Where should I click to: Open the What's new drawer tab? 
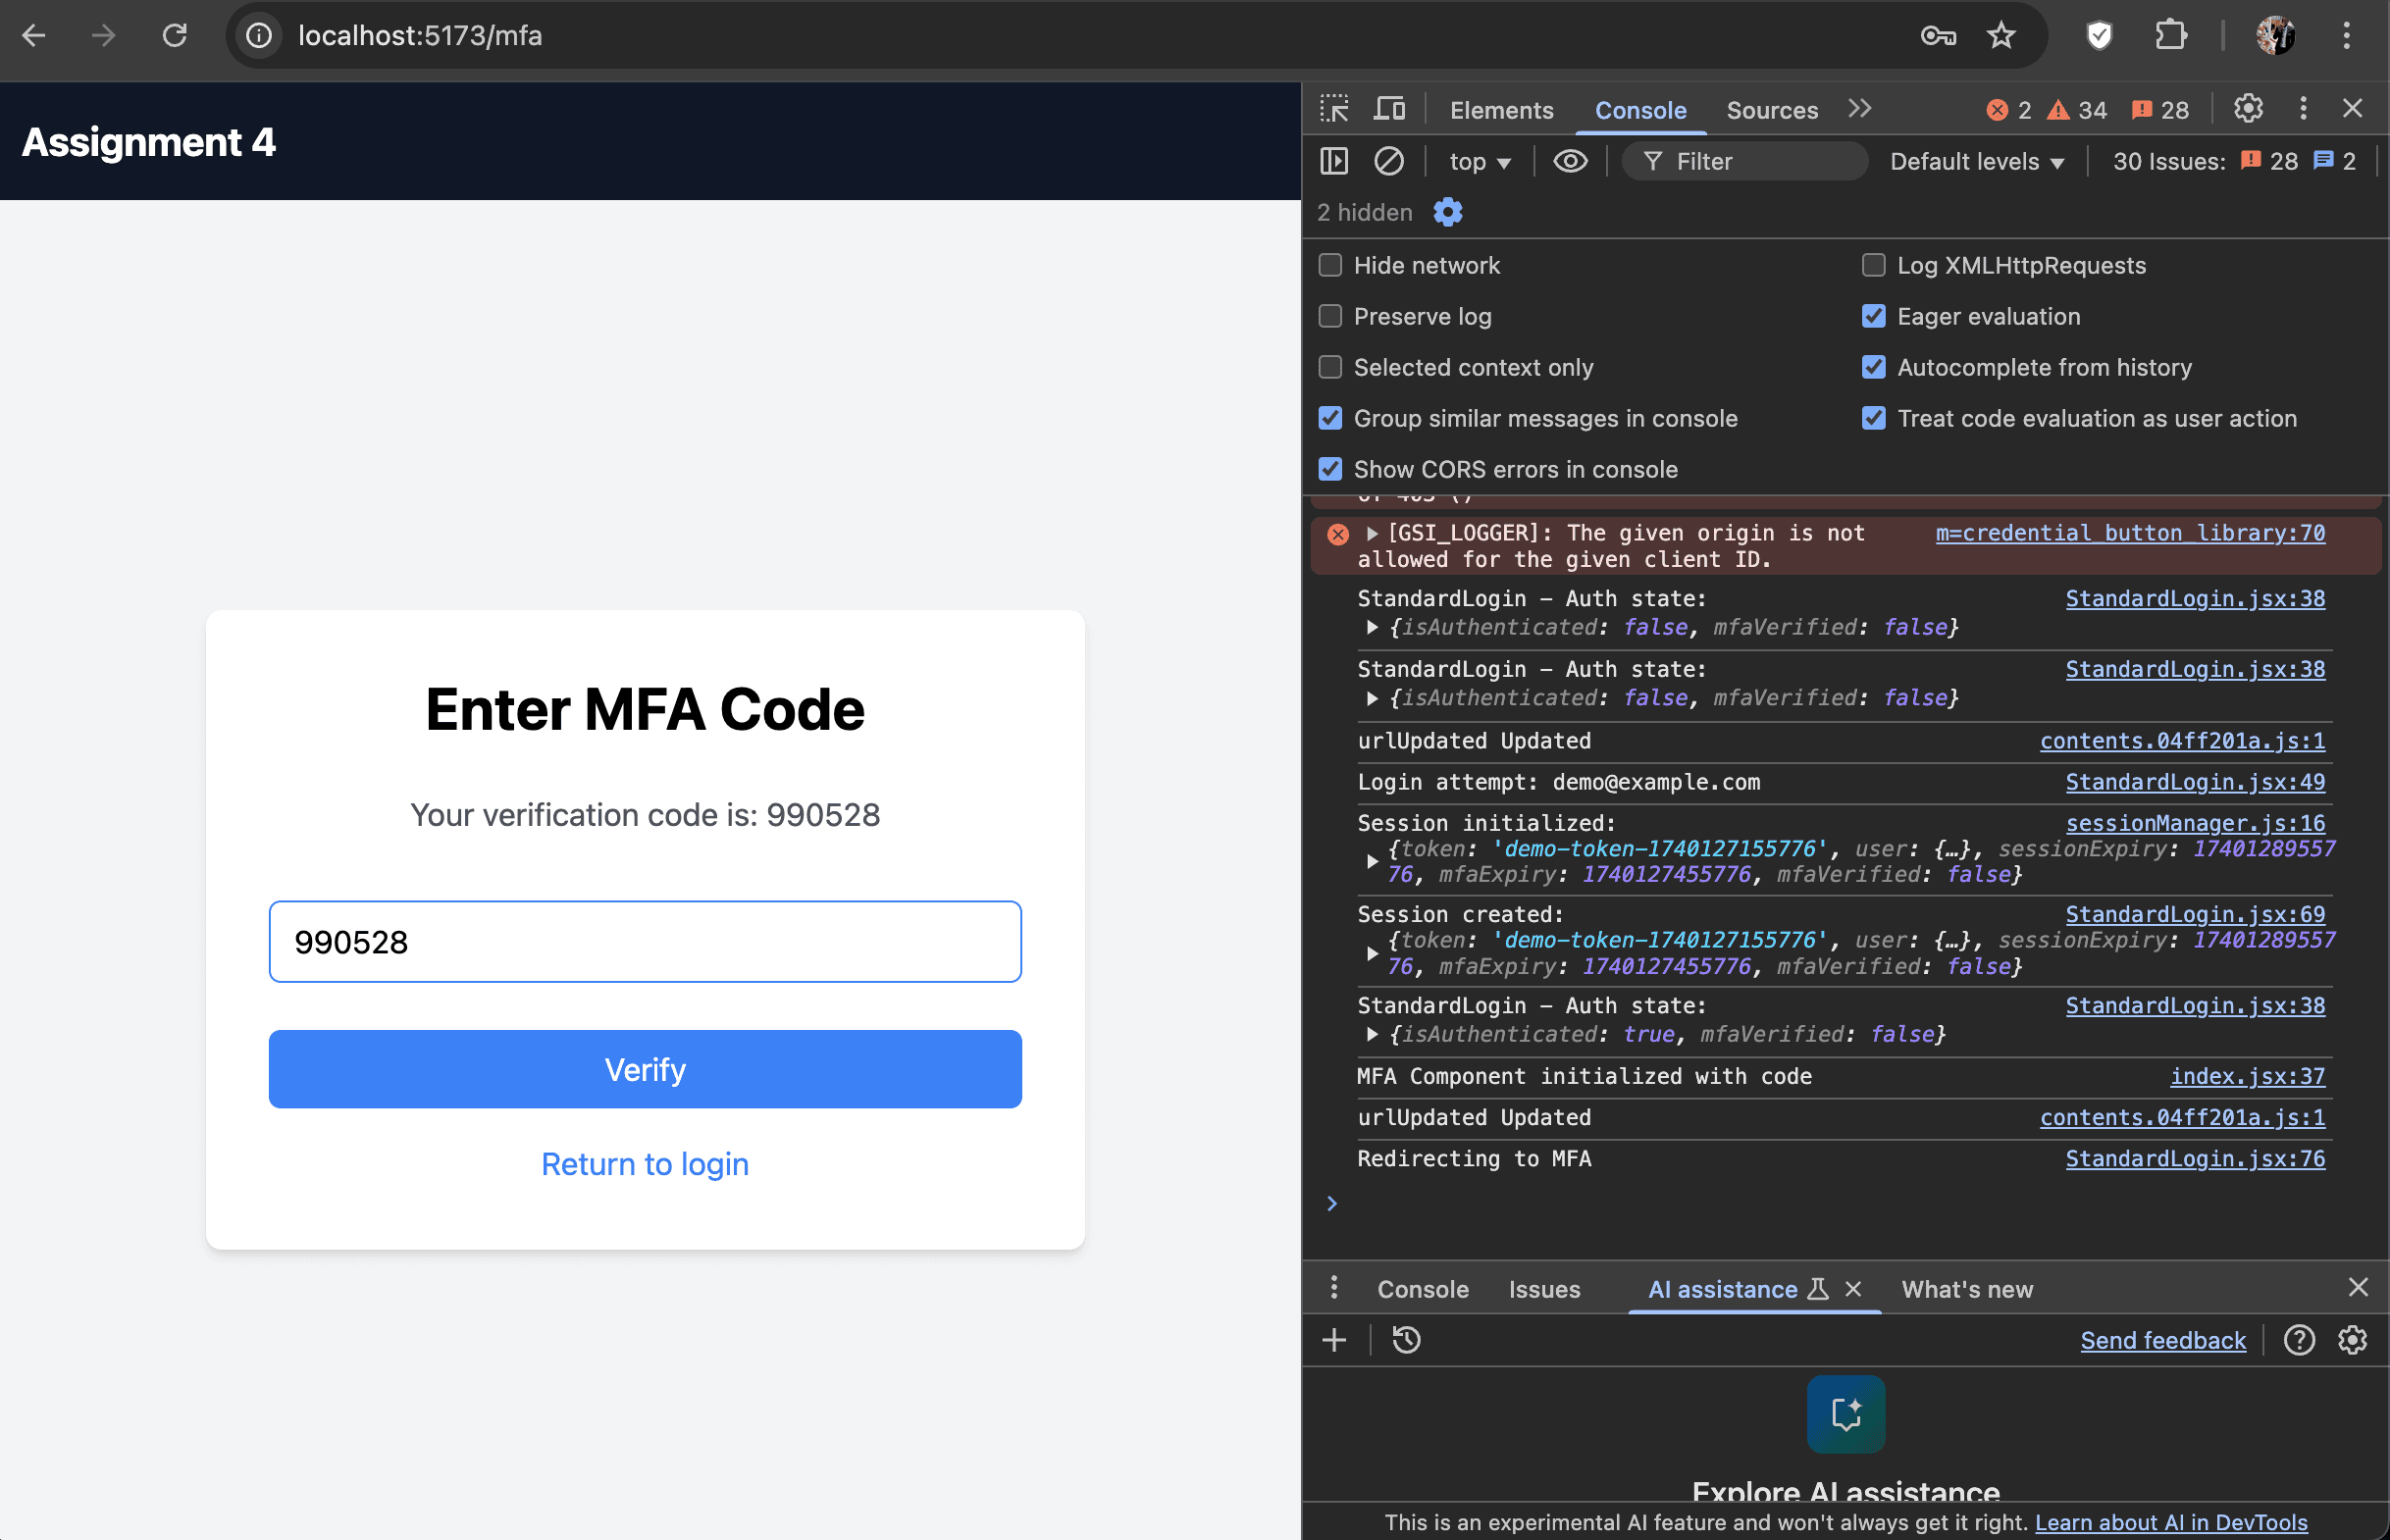pos(1967,1289)
